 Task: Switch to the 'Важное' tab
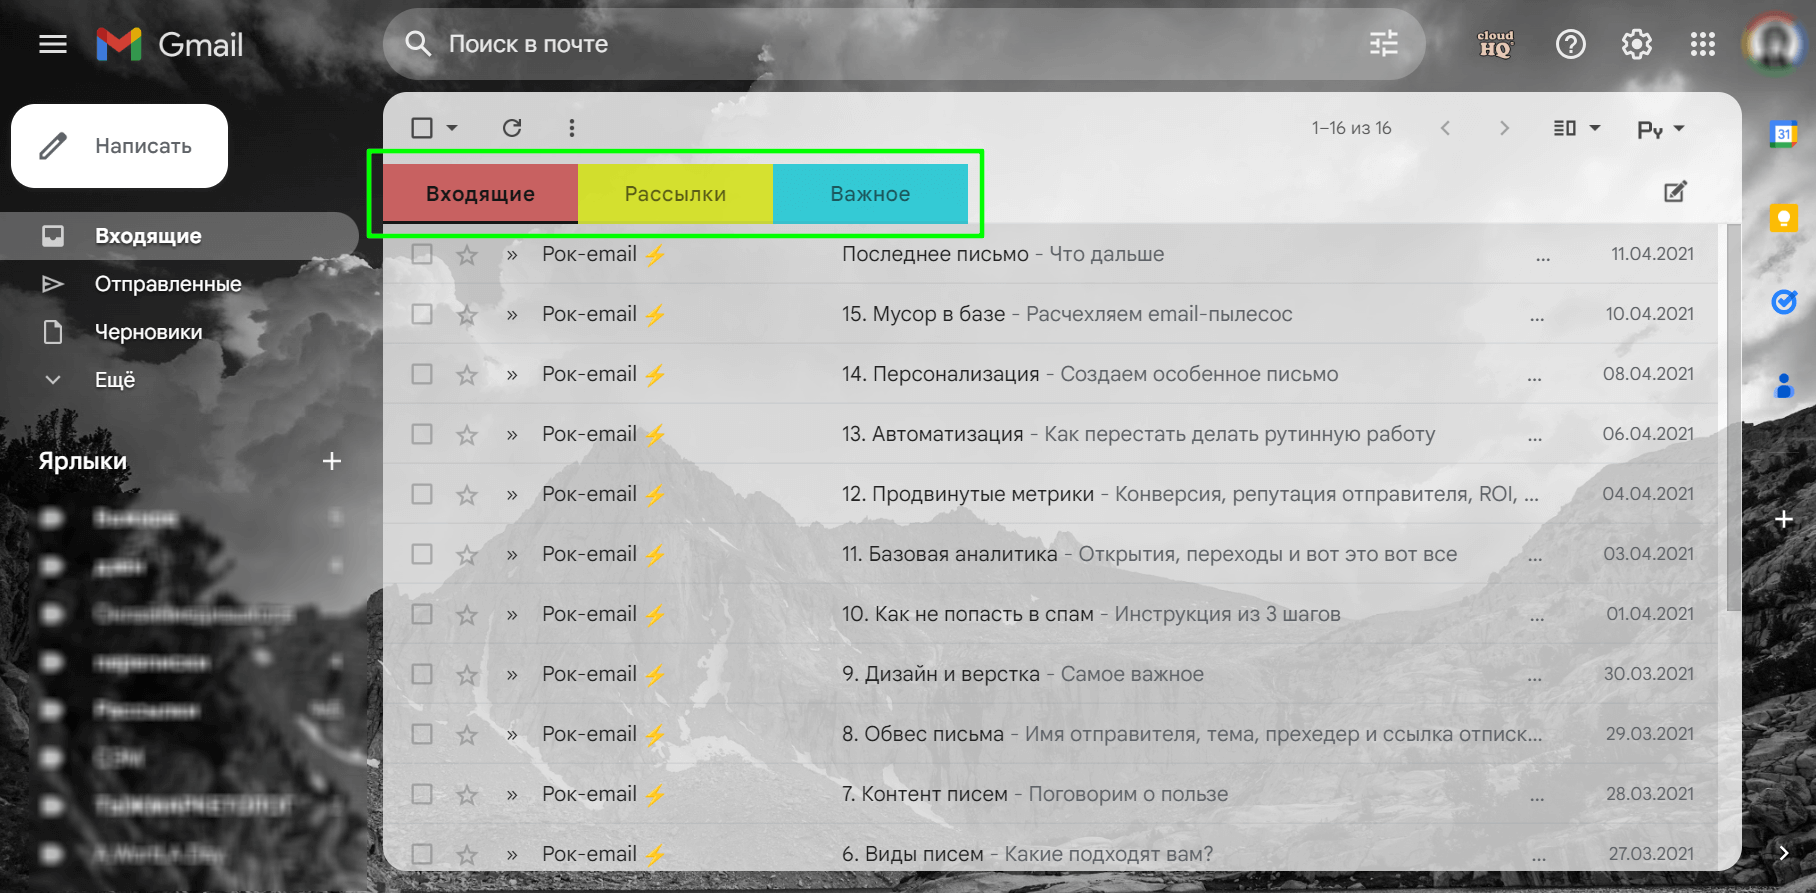coord(870,194)
